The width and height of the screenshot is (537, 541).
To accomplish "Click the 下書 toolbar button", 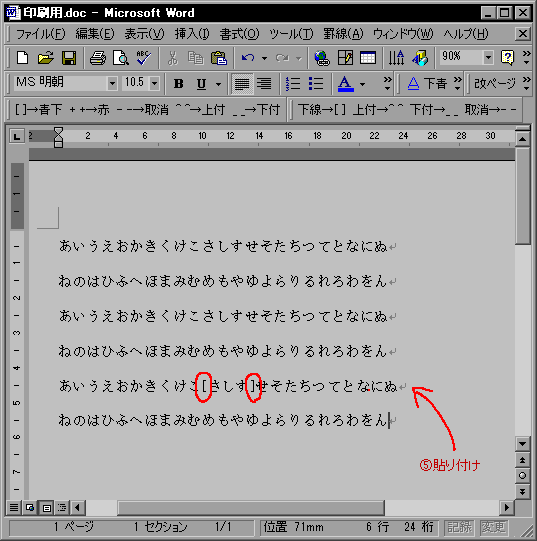I will point(427,83).
